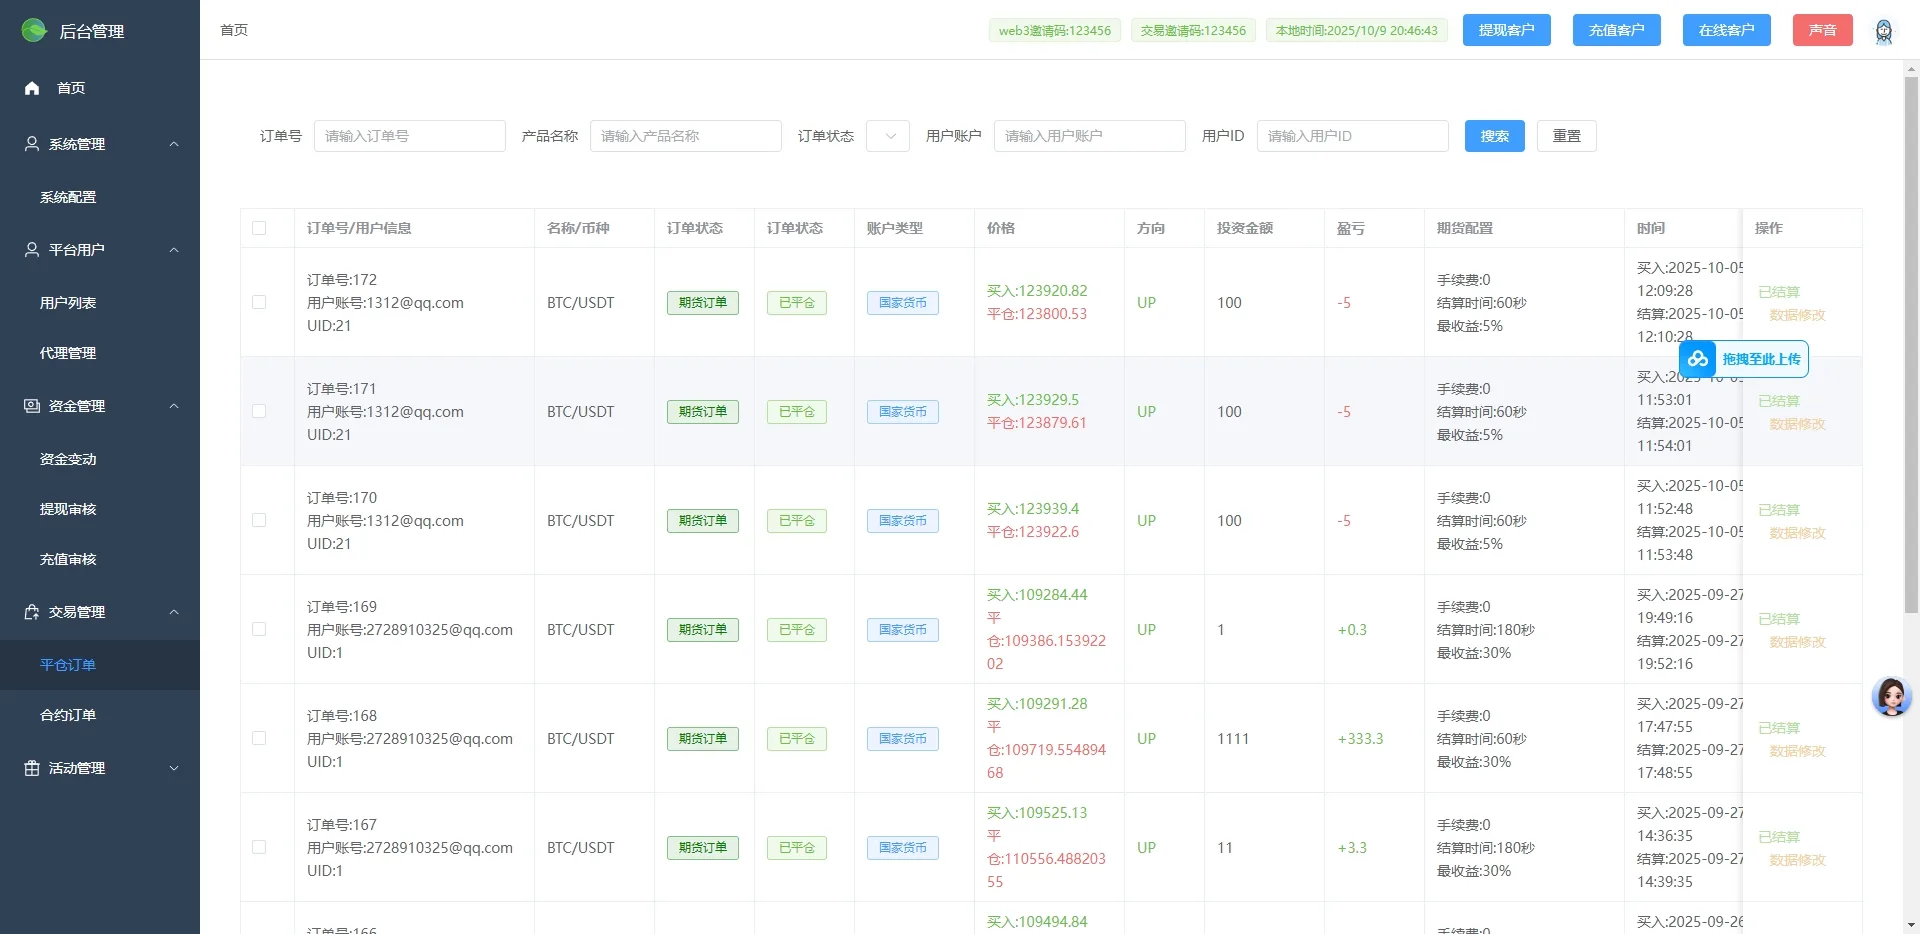The image size is (1920, 934).
Task: Toggle the select-all checkbox in table header
Action: 259,227
